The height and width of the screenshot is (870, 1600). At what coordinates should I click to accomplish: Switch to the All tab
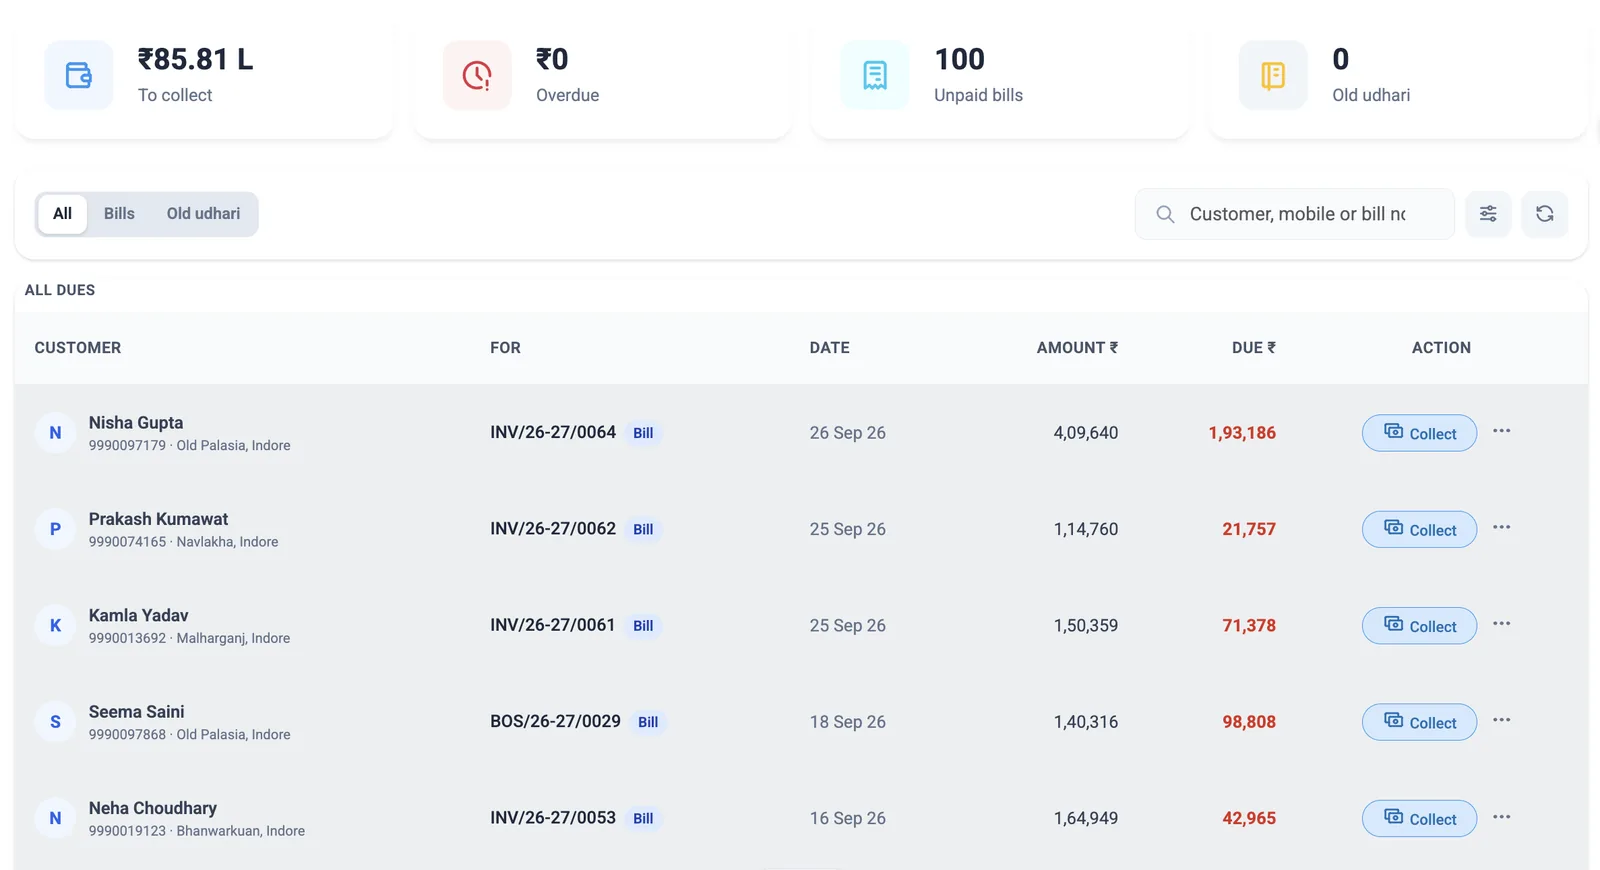click(62, 214)
